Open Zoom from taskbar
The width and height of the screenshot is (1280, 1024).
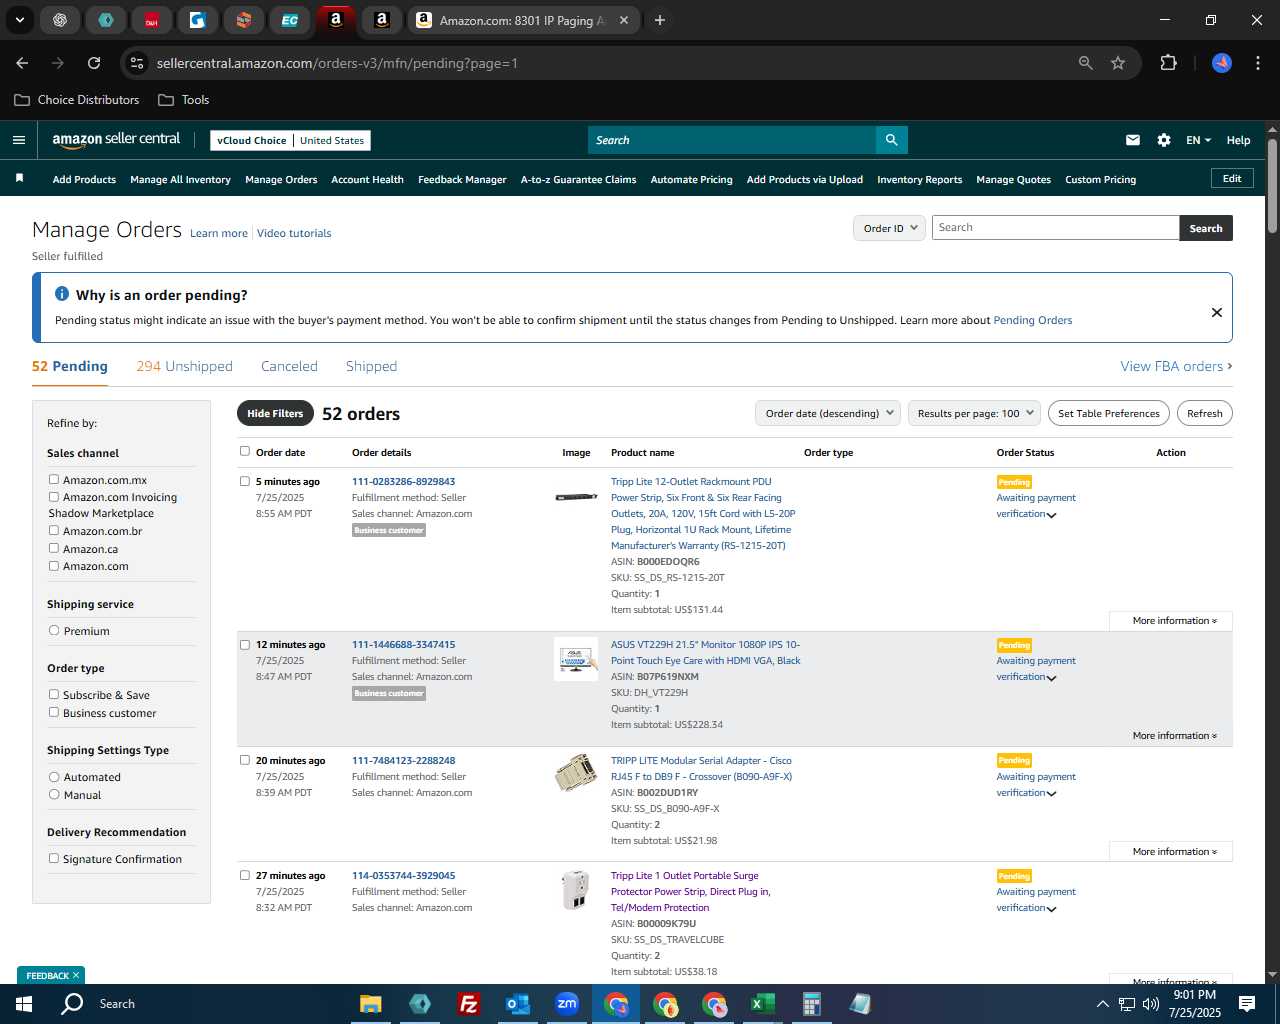[x=567, y=1004]
